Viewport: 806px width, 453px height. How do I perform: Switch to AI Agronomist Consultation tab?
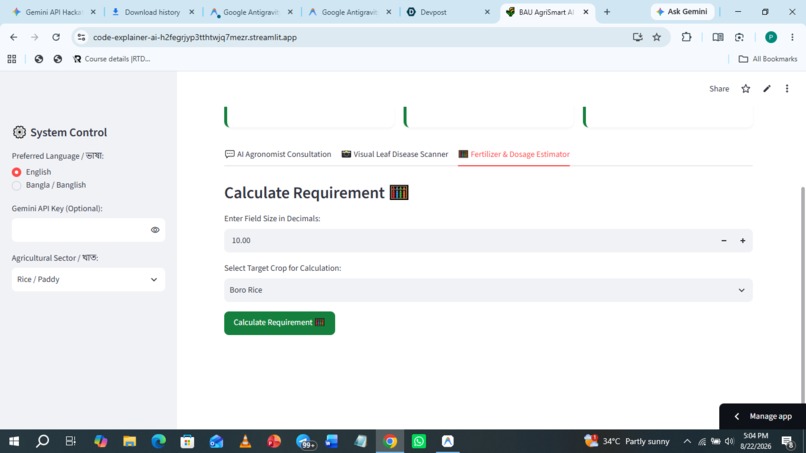(x=278, y=154)
